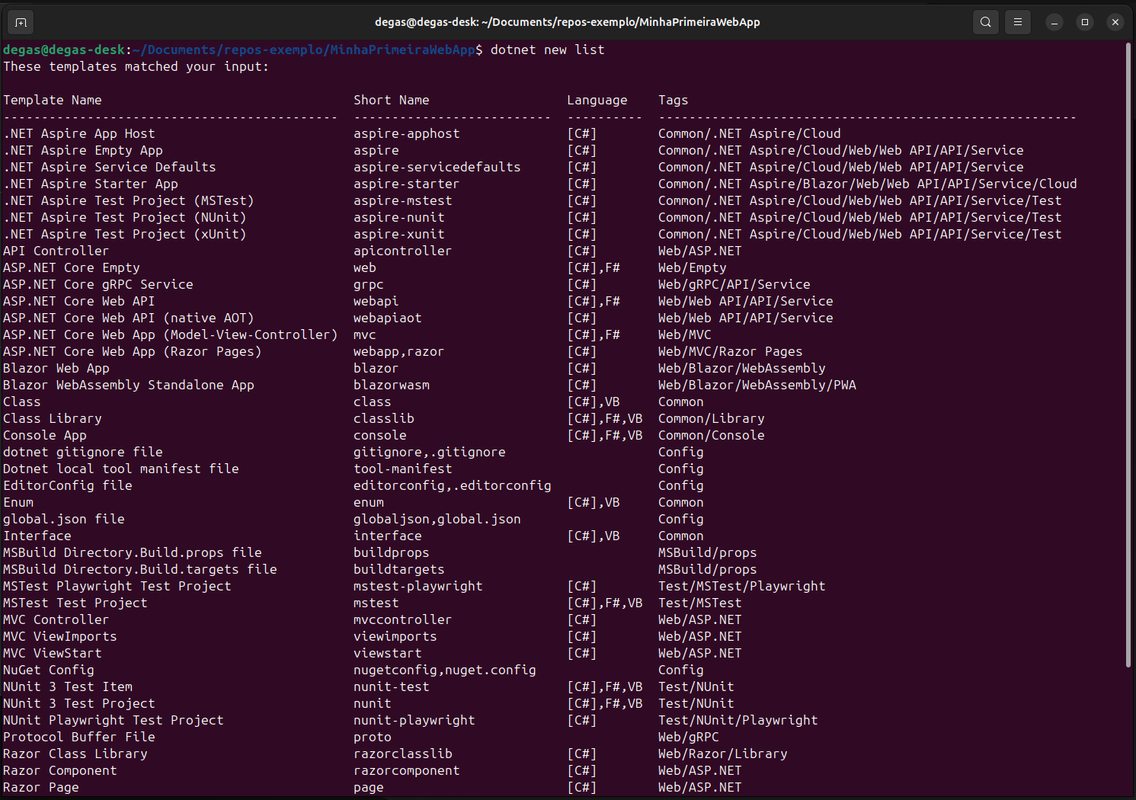This screenshot has height=800, width=1136.
Task: Select 'nugetconfig,nuget.config' short name
Action: point(445,670)
